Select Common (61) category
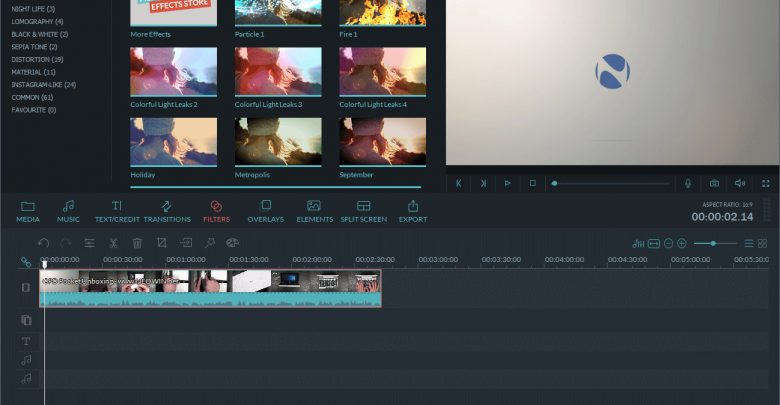 click(x=32, y=97)
